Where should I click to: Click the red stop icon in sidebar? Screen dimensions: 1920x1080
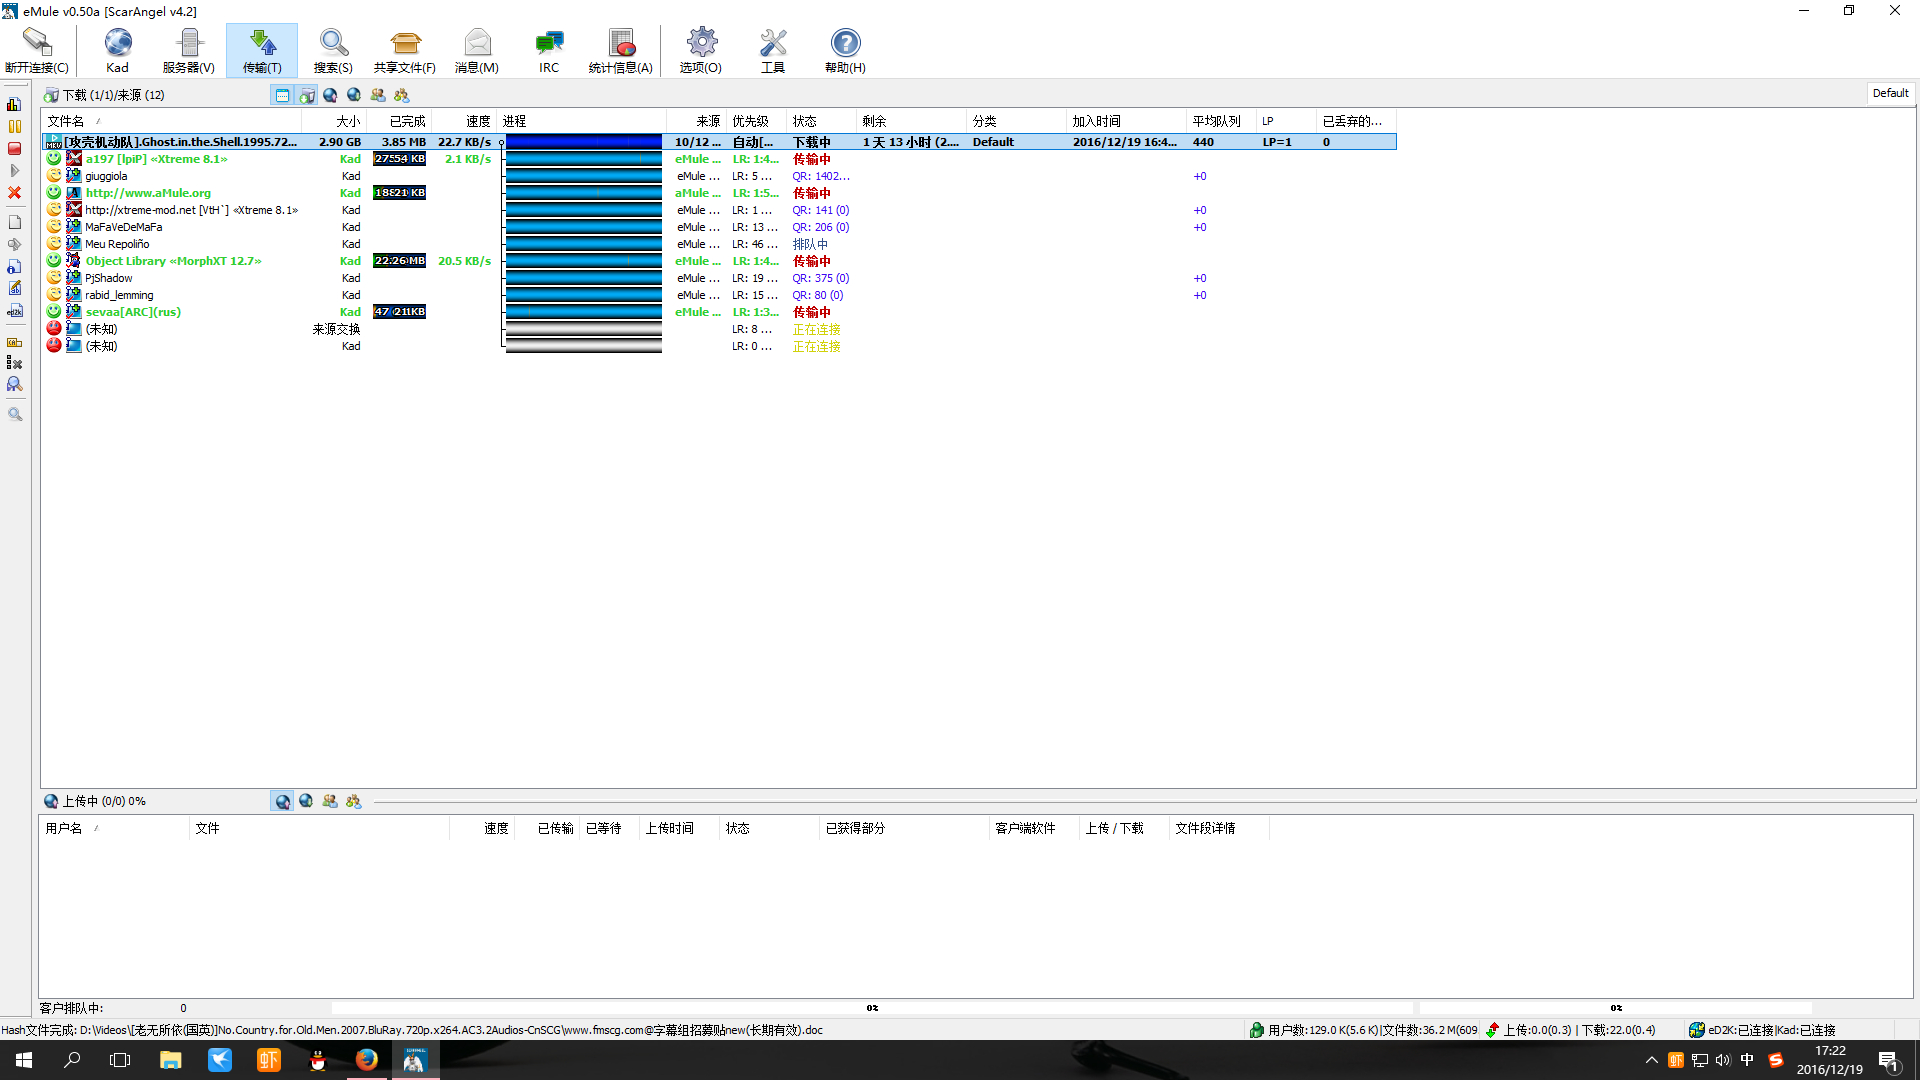pos(14,149)
